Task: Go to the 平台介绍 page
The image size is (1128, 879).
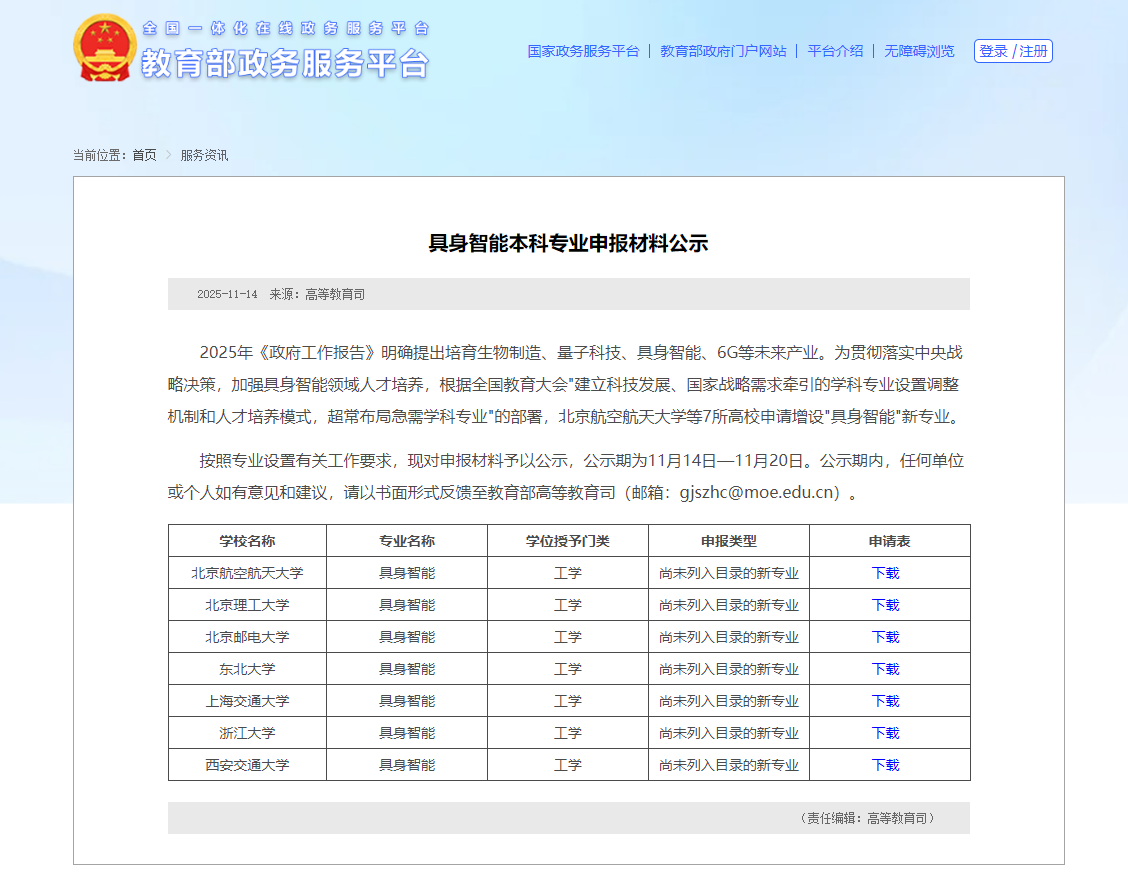Action: pyautogui.click(x=835, y=51)
